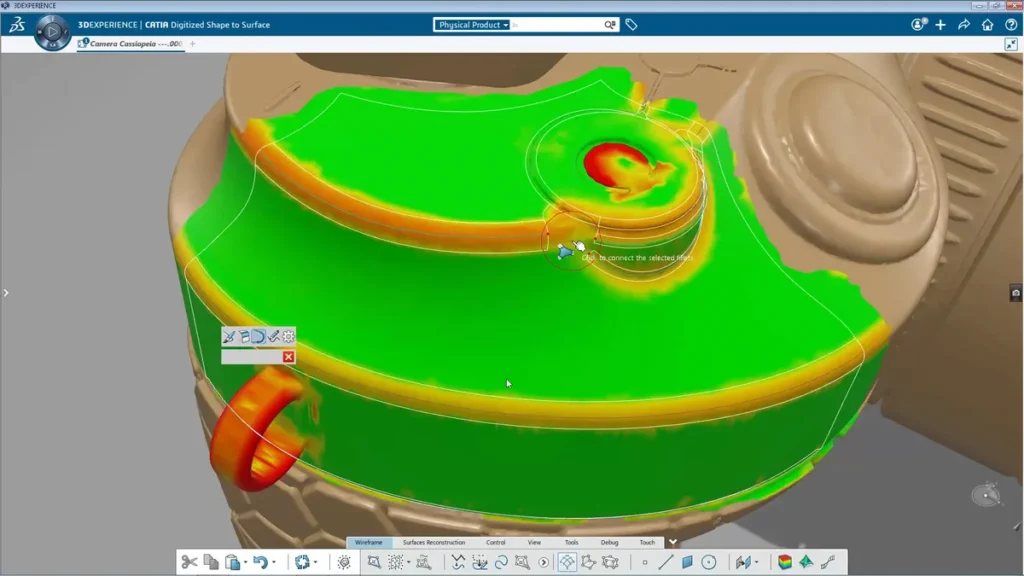Open settings gear in floating palette
The height and width of the screenshot is (576, 1024).
click(288, 336)
